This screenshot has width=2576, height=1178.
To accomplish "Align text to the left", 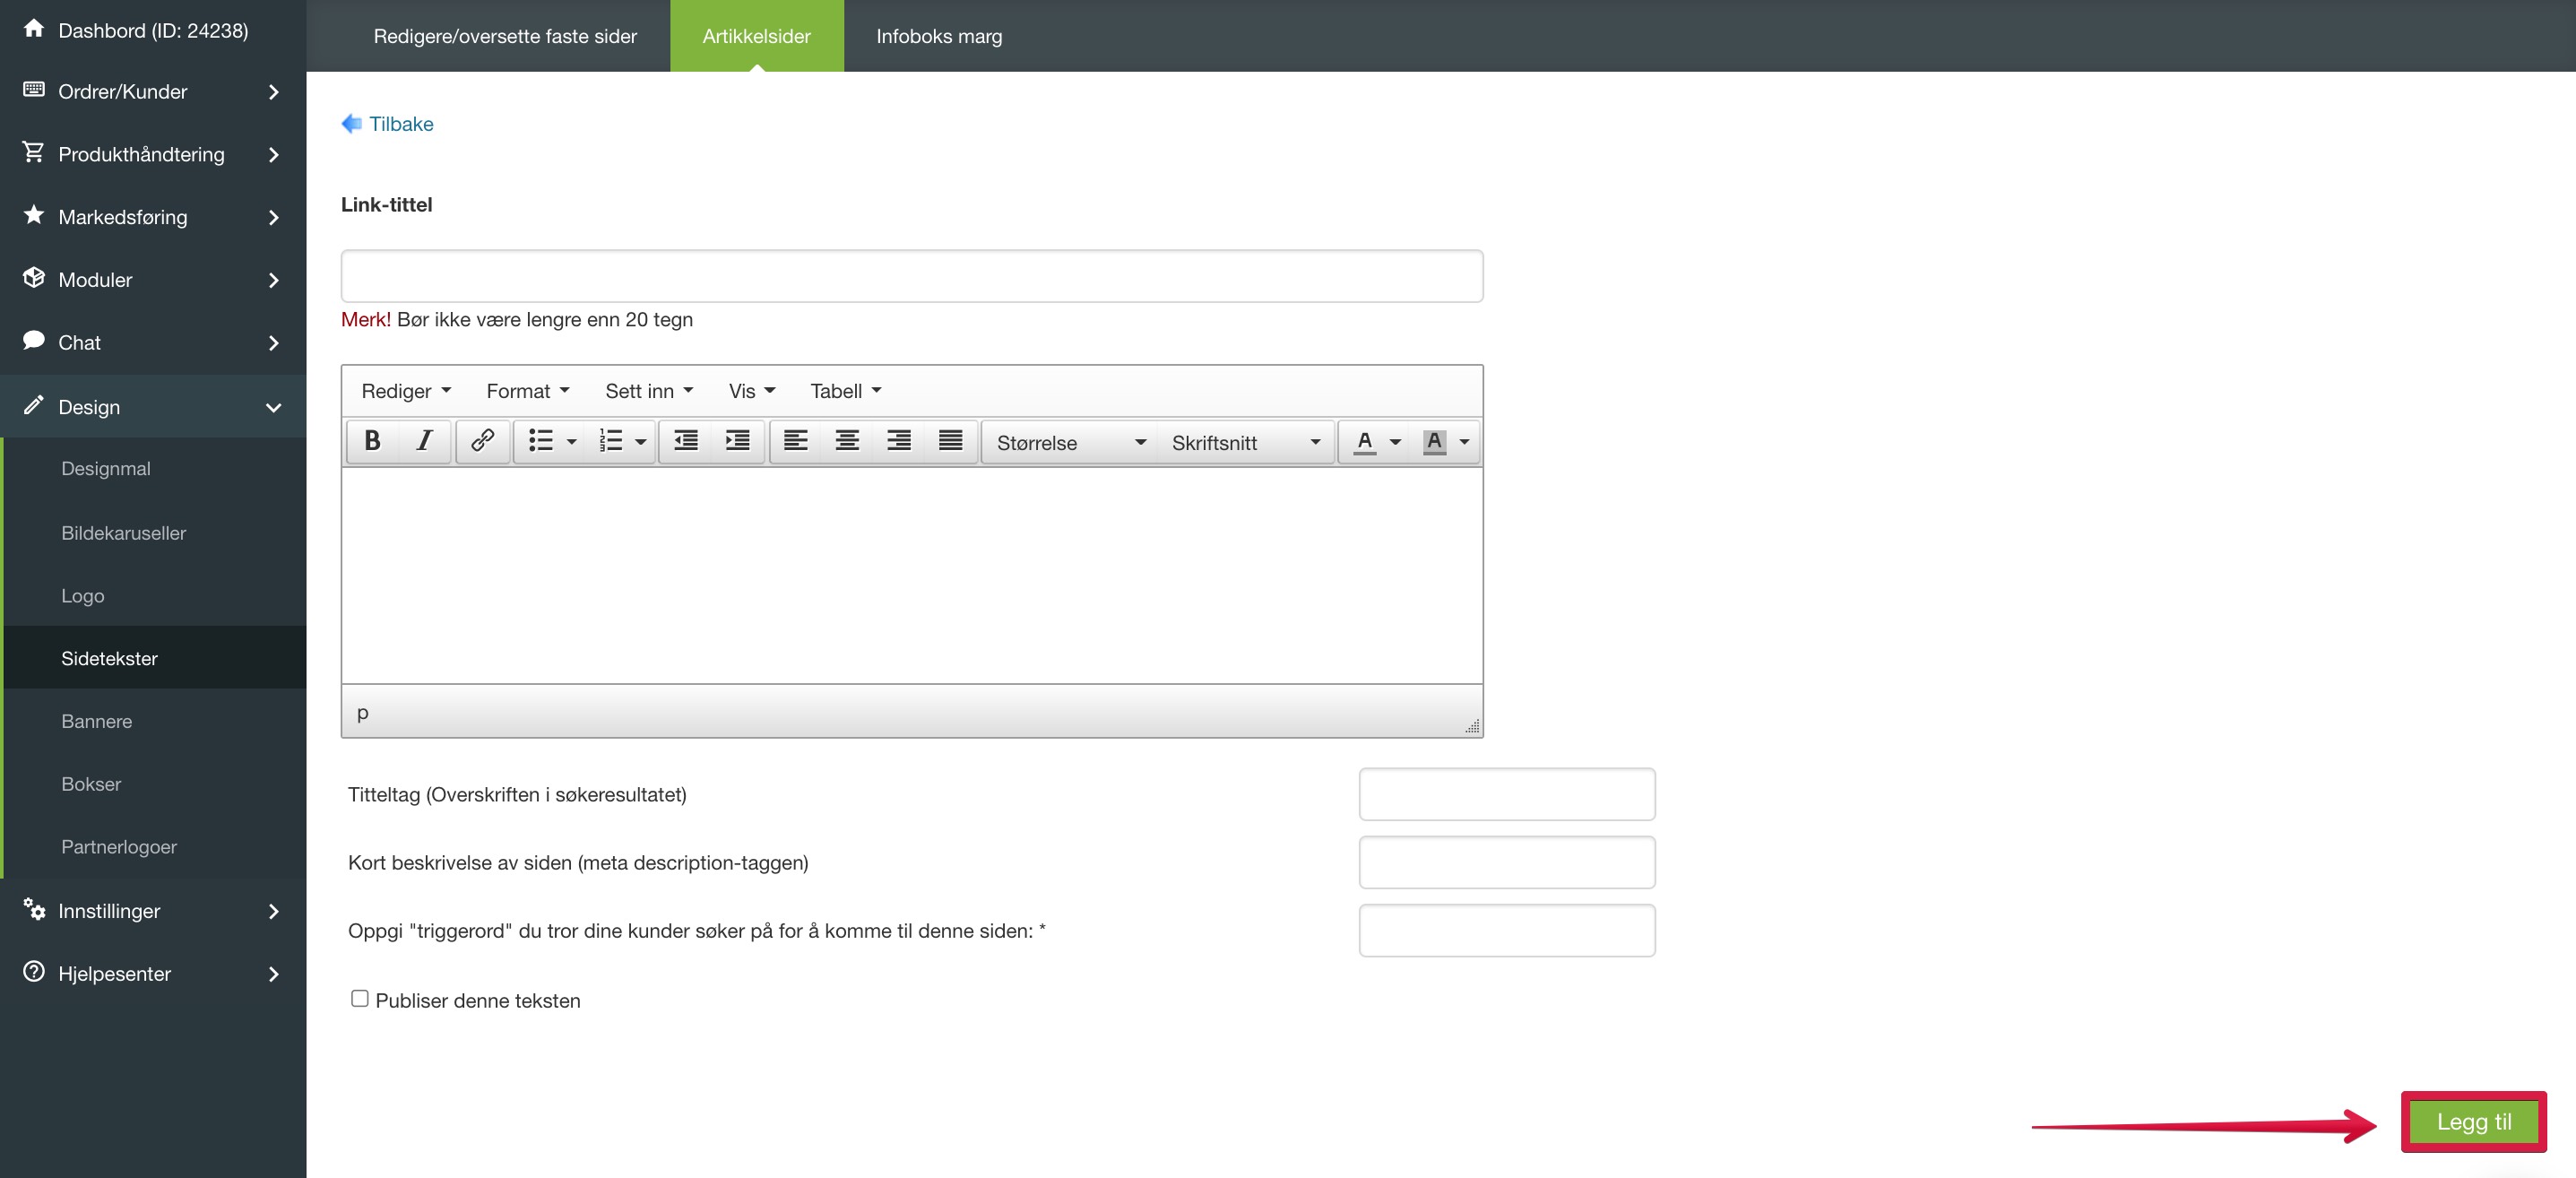I will point(795,441).
